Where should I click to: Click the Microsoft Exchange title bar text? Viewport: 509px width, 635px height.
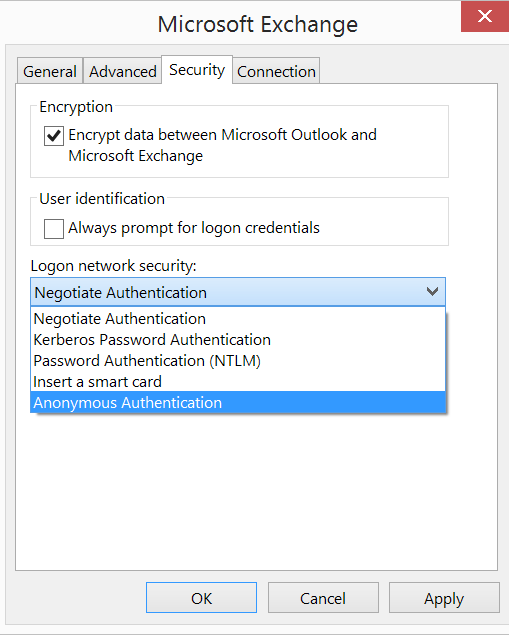coord(258,24)
